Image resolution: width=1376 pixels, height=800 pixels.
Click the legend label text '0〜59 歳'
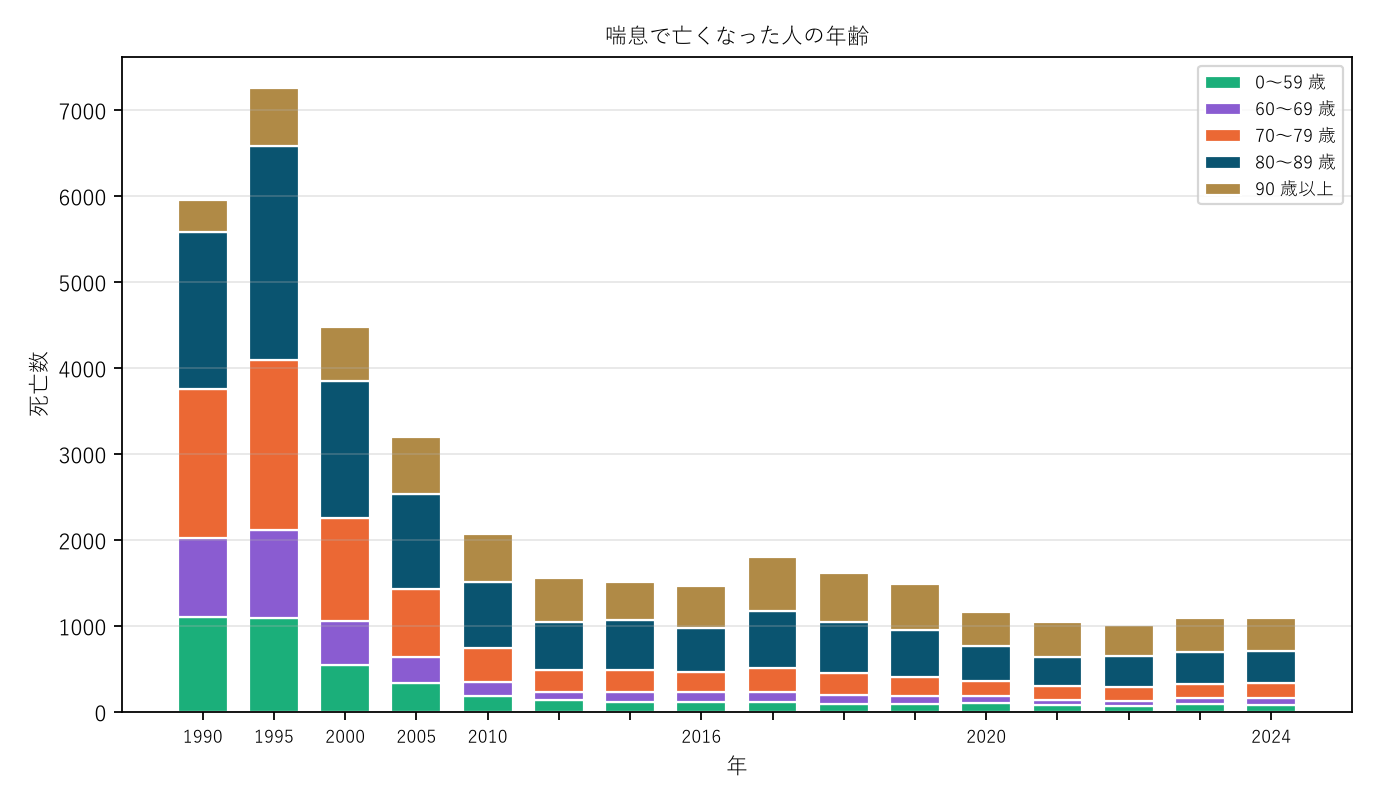[x=1290, y=82]
